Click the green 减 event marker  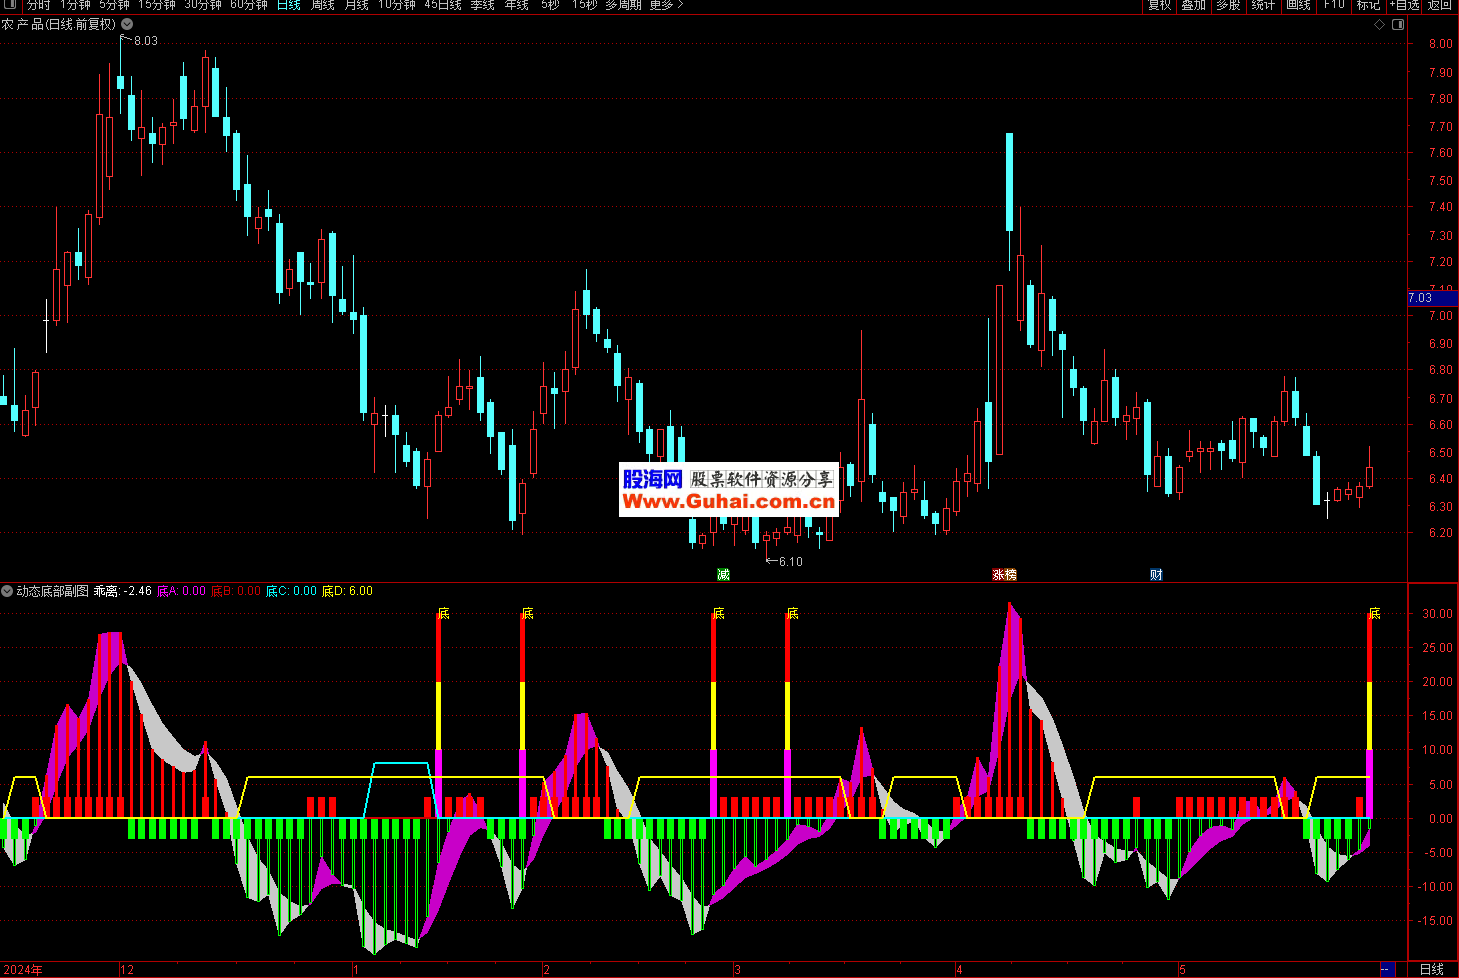724,574
